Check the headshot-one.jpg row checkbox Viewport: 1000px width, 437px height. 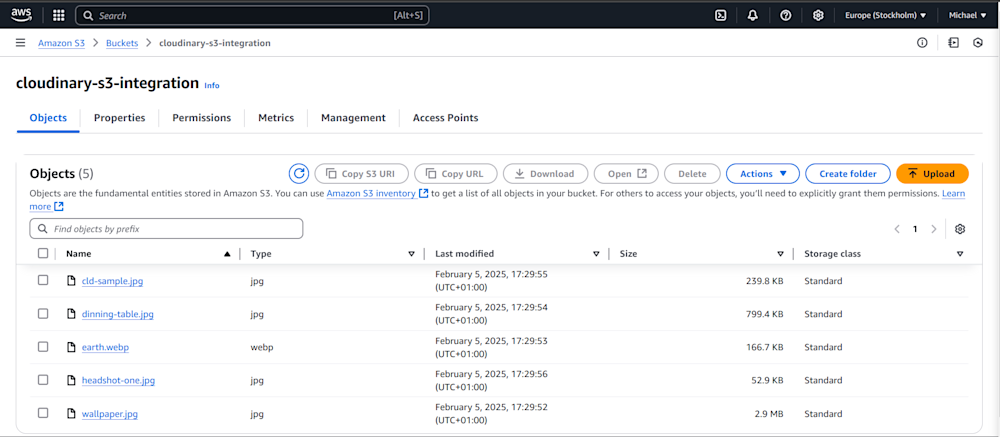pyautogui.click(x=43, y=380)
